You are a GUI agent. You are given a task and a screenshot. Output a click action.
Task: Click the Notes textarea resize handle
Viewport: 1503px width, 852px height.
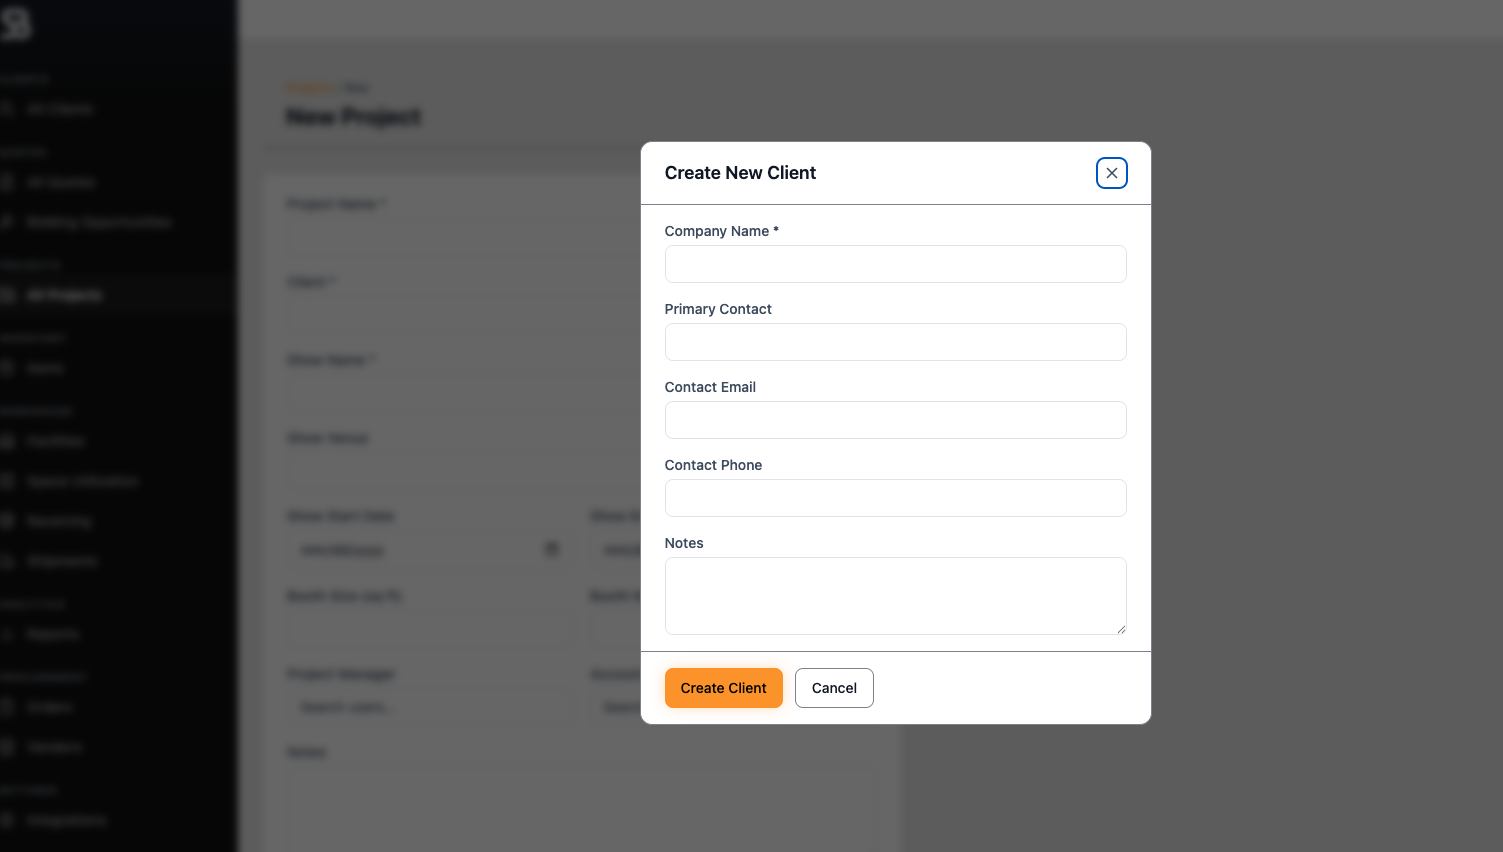point(1121,629)
